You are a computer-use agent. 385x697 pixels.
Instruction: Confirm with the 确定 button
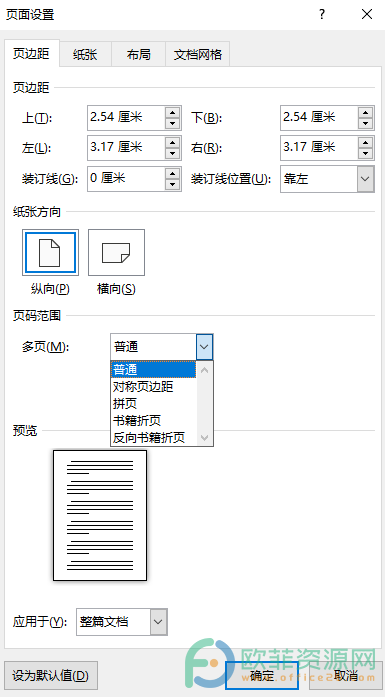[x=261, y=676]
